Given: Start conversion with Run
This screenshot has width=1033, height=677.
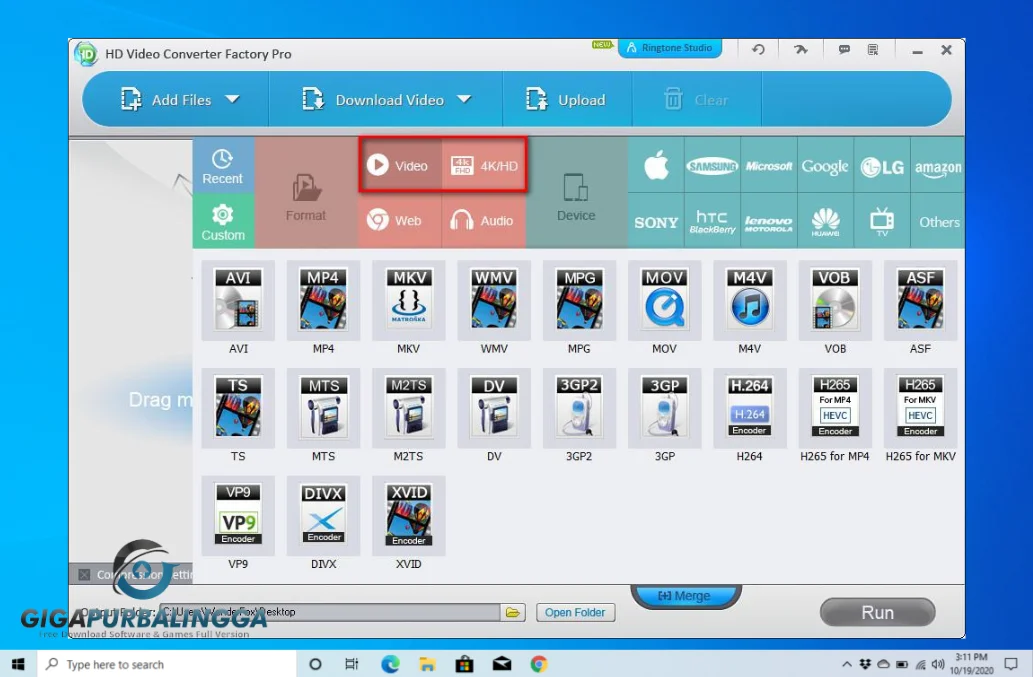Looking at the screenshot, I should coord(878,612).
